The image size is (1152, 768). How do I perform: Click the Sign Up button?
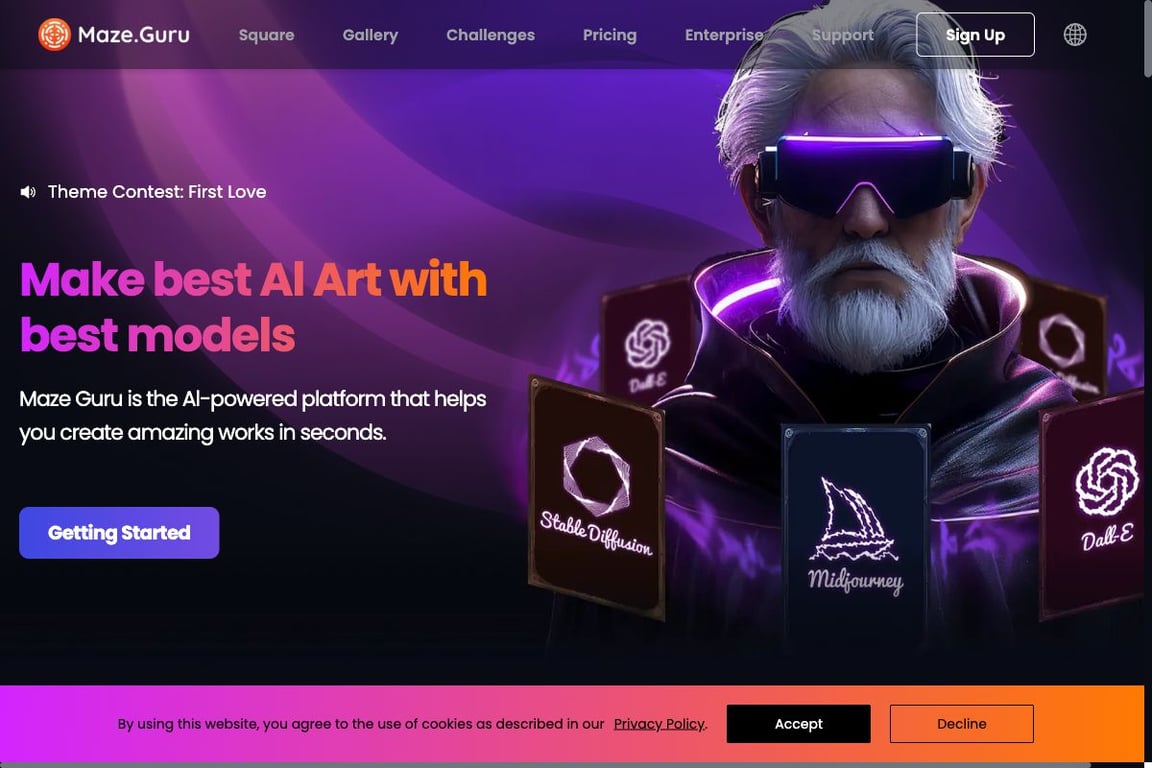(x=975, y=35)
